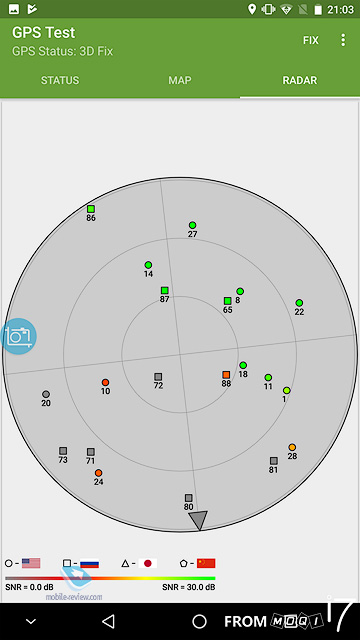
Task: Tap the location icon in status bar
Action: 252,9
